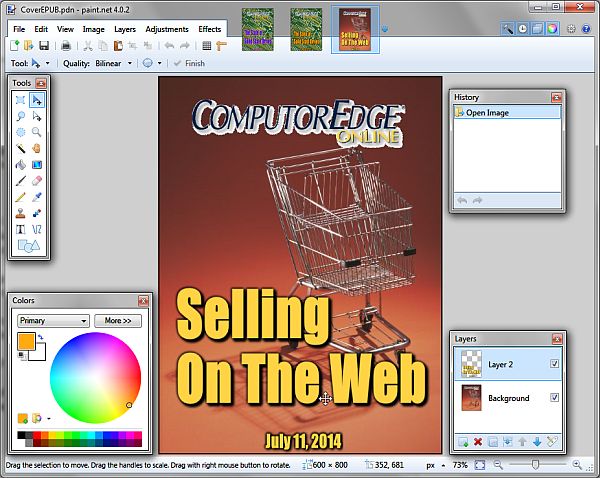Viewport: 600px width, 478px height.
Task: Click the primary orange color swatch
Action: click(26, 341)
